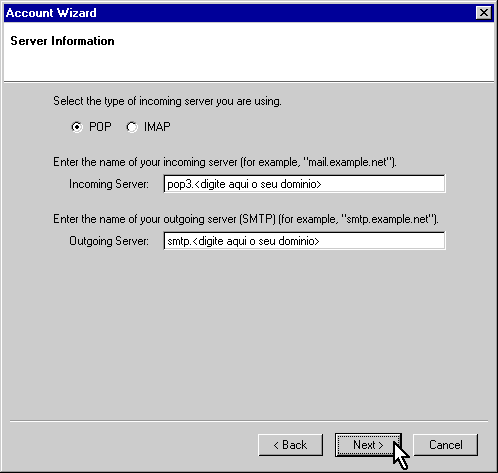Choose the IMAP server type radio button
This screenshot has height=473, width=498.
pos(132,127)
